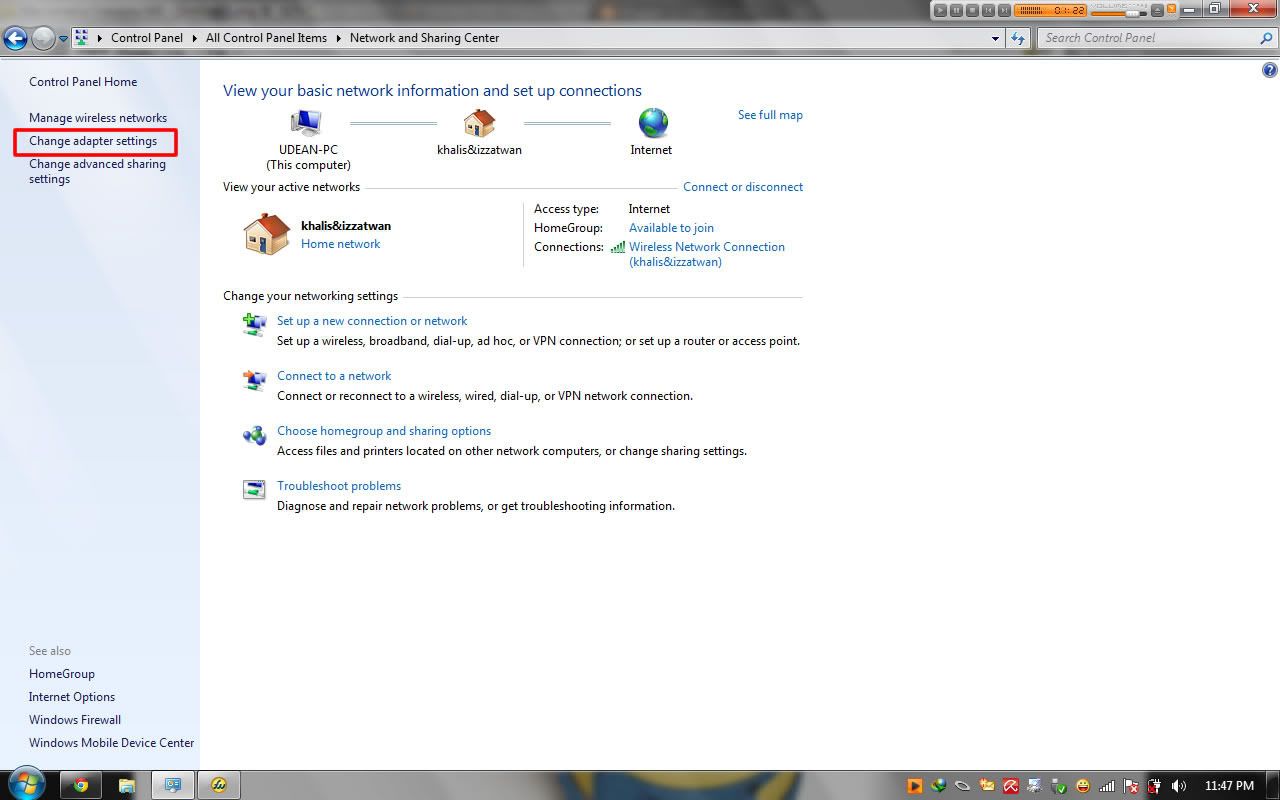1280x800 pixels.
Task: Click the speaker volume tray icon
Action: pos(1179,786)
